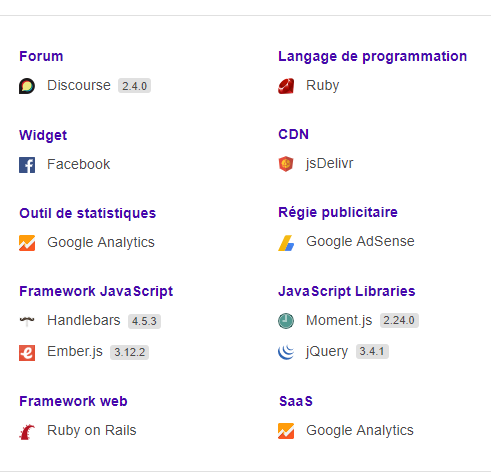491x476 pixels.
Task: Click the jsDelivr shield icon
Action: click(x=286, y=164)
